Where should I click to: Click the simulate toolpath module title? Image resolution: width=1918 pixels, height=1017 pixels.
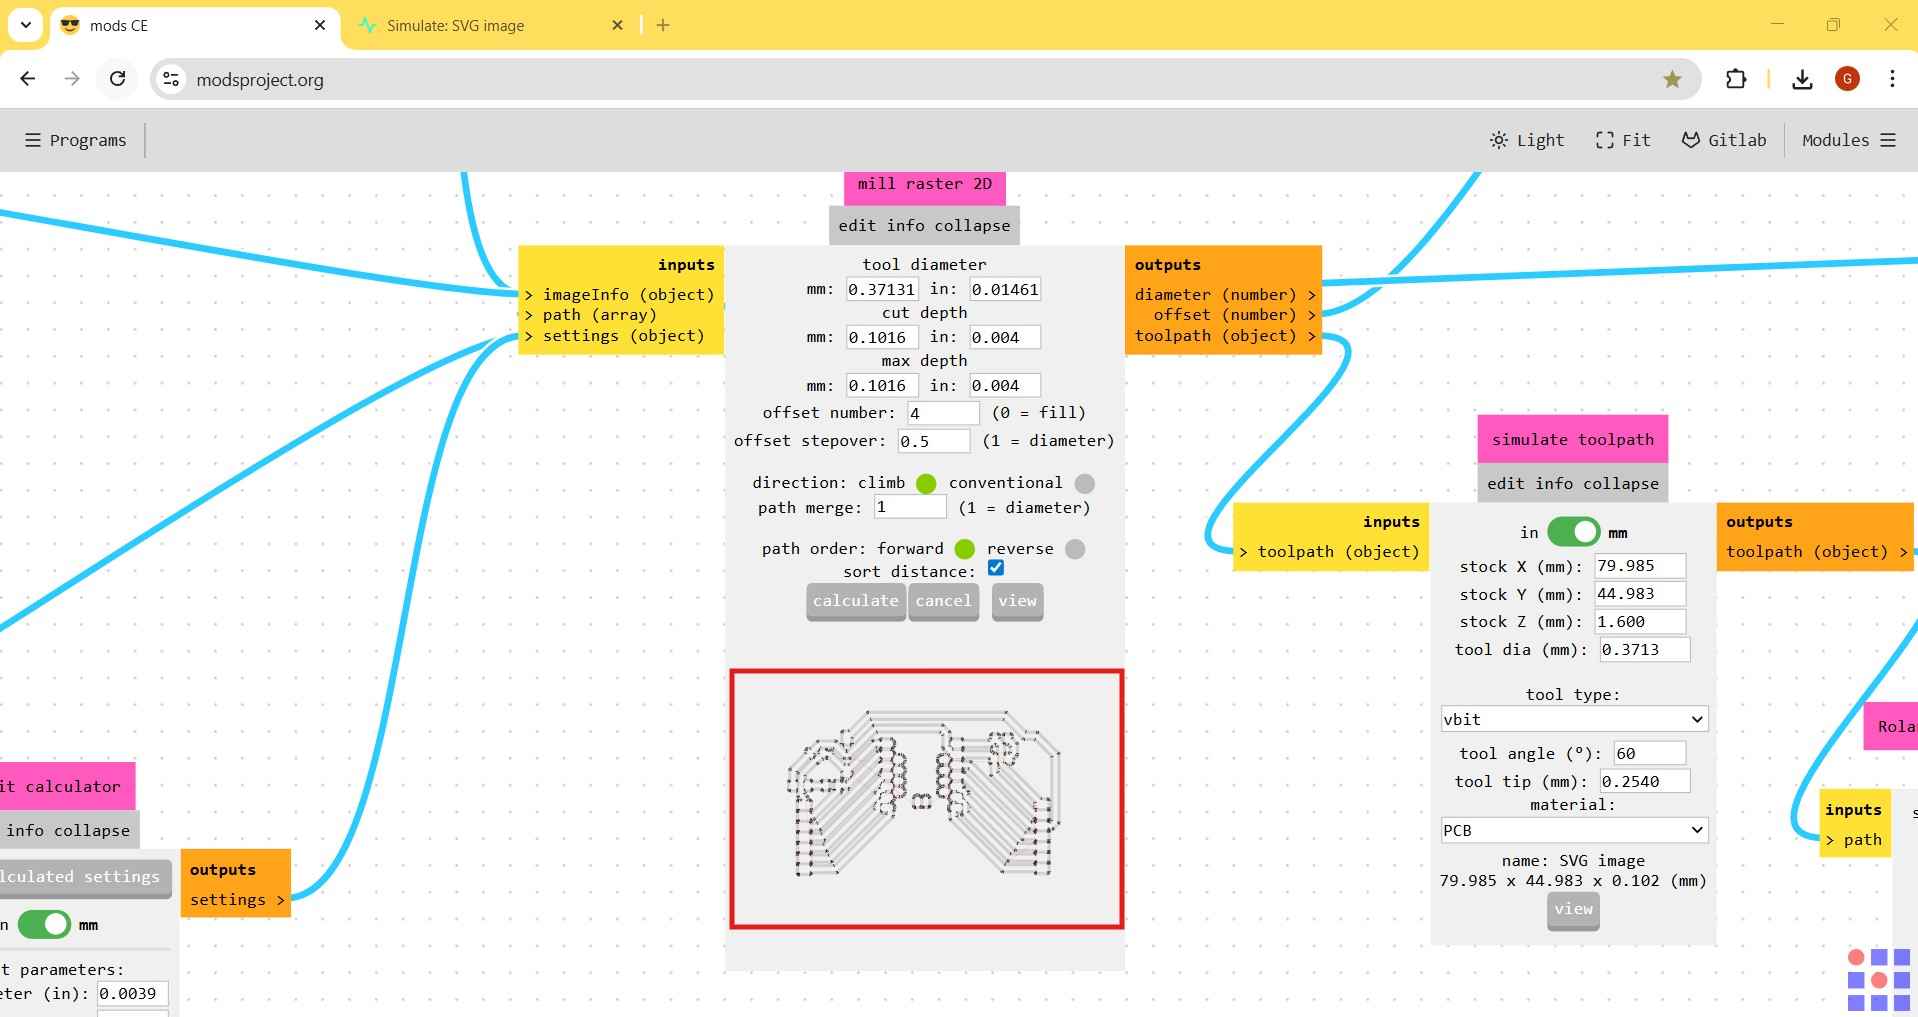1573,439
